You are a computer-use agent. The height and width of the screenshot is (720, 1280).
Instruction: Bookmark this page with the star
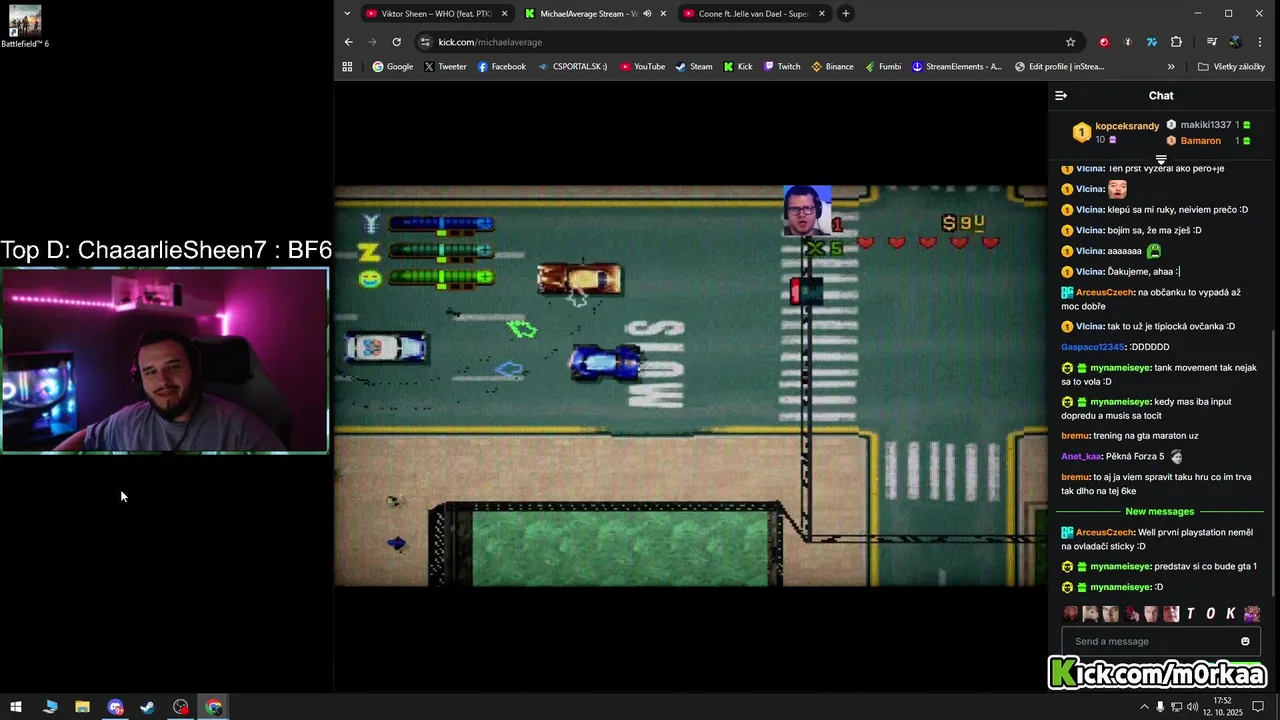click(x=1070, y=42)
